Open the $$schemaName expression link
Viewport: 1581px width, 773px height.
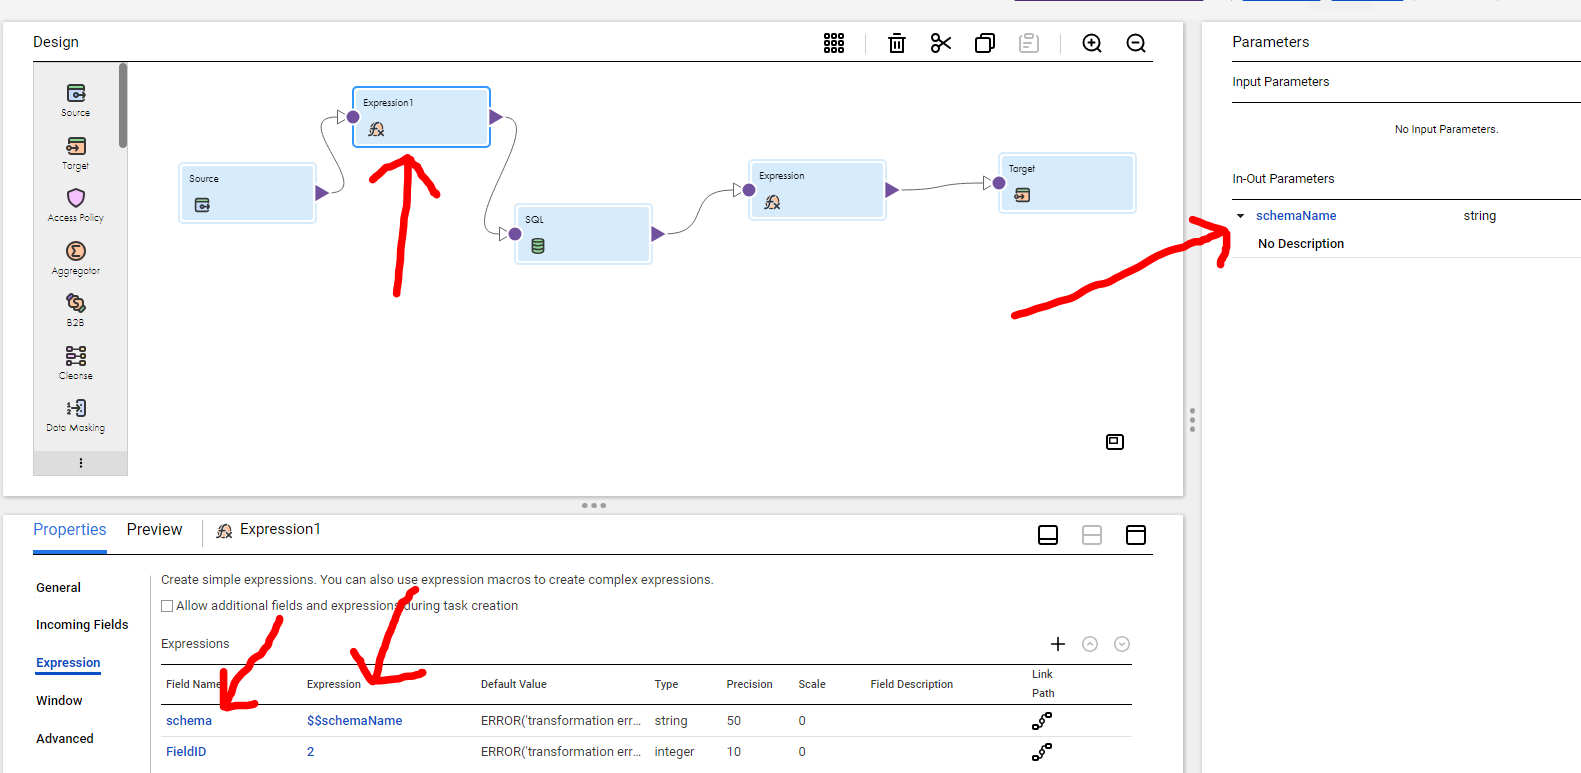(x=355, y=721)
